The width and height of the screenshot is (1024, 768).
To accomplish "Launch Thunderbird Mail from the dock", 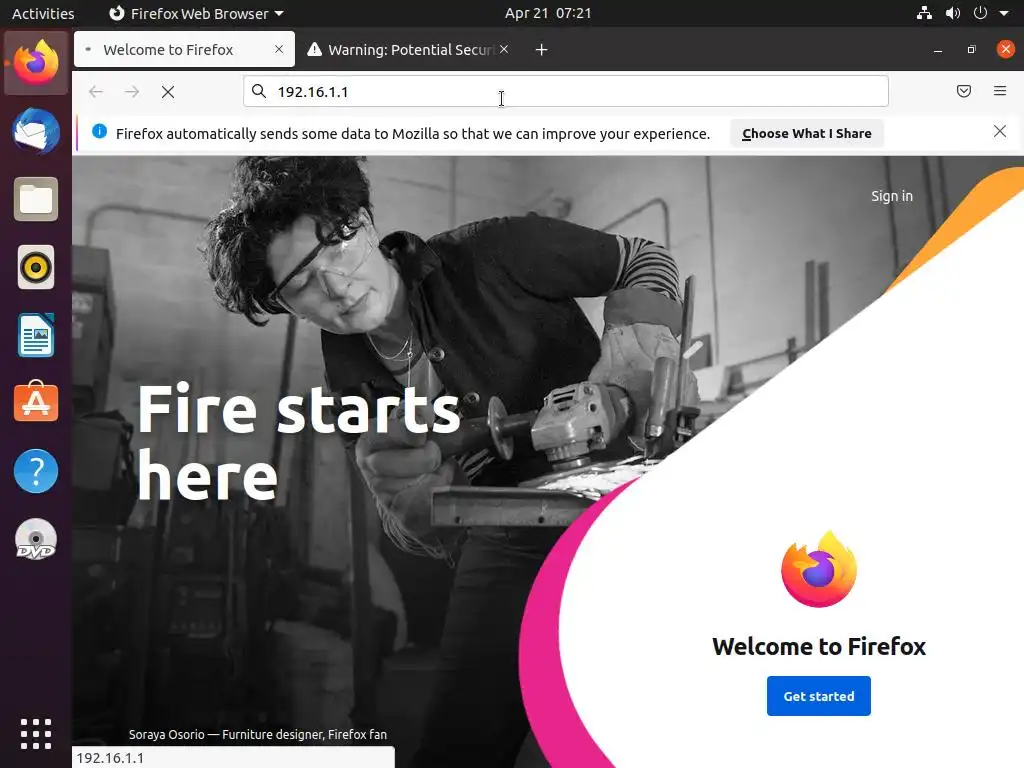I will [x=36, y=131].
